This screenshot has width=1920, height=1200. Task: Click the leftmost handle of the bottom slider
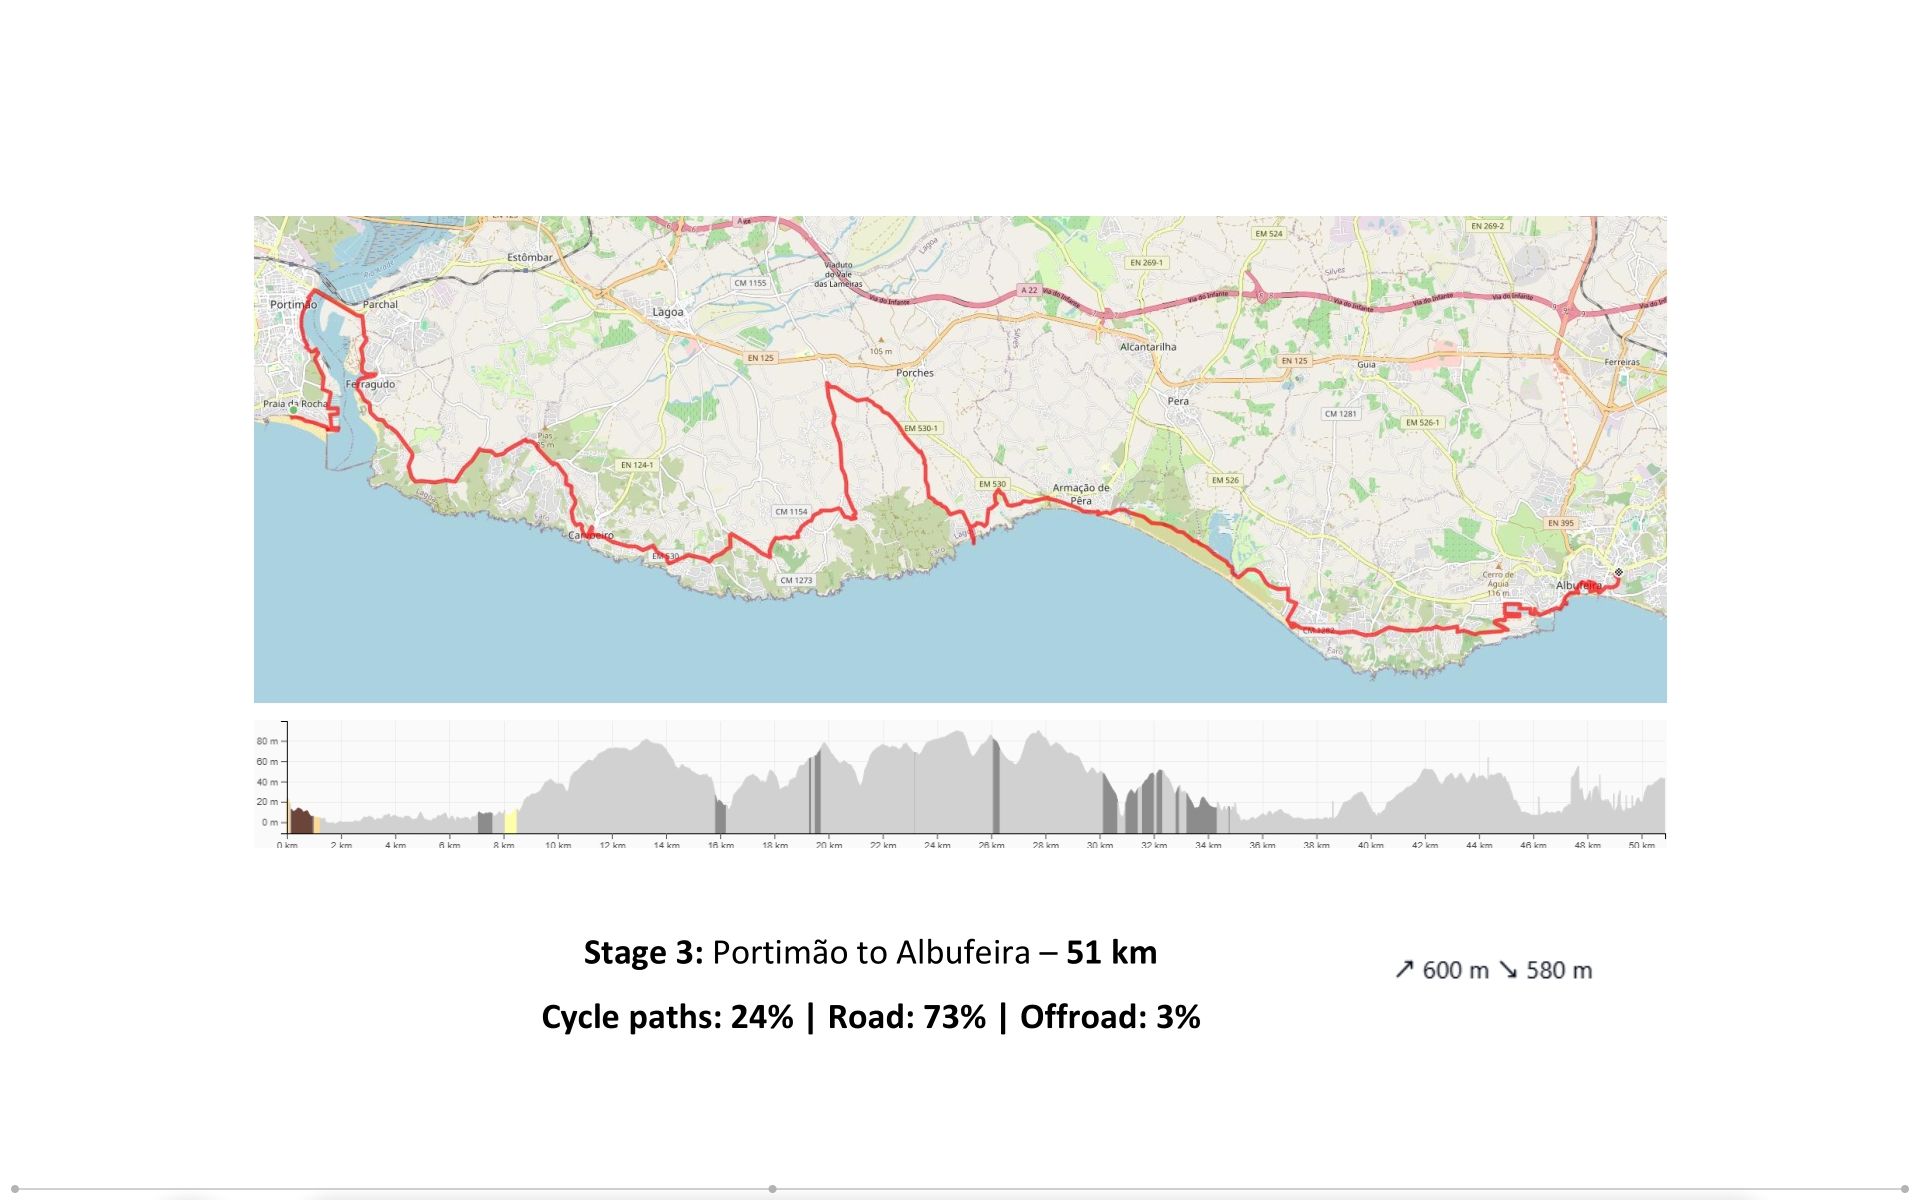[x=14, y=1189]
